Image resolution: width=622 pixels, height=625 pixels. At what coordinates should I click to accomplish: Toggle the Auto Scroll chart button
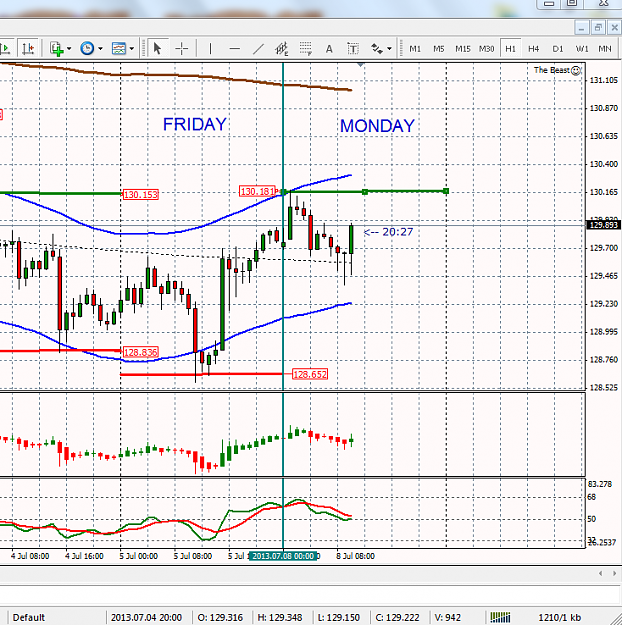pyautogui.click(x=6, y=49)
